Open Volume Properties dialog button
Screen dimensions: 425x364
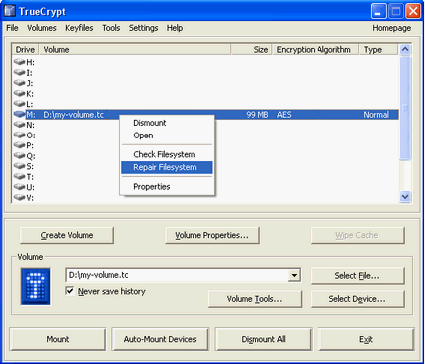212,235
